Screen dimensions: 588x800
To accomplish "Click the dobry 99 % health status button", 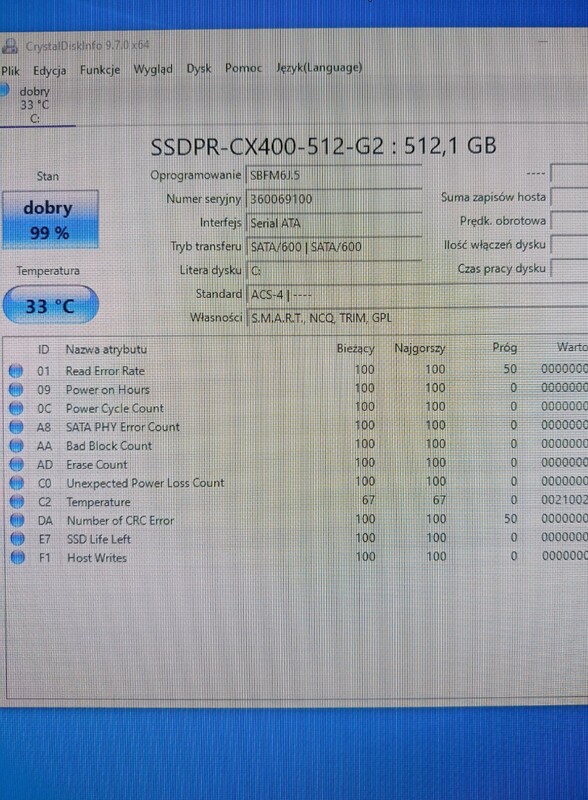I will coord(50,220).
